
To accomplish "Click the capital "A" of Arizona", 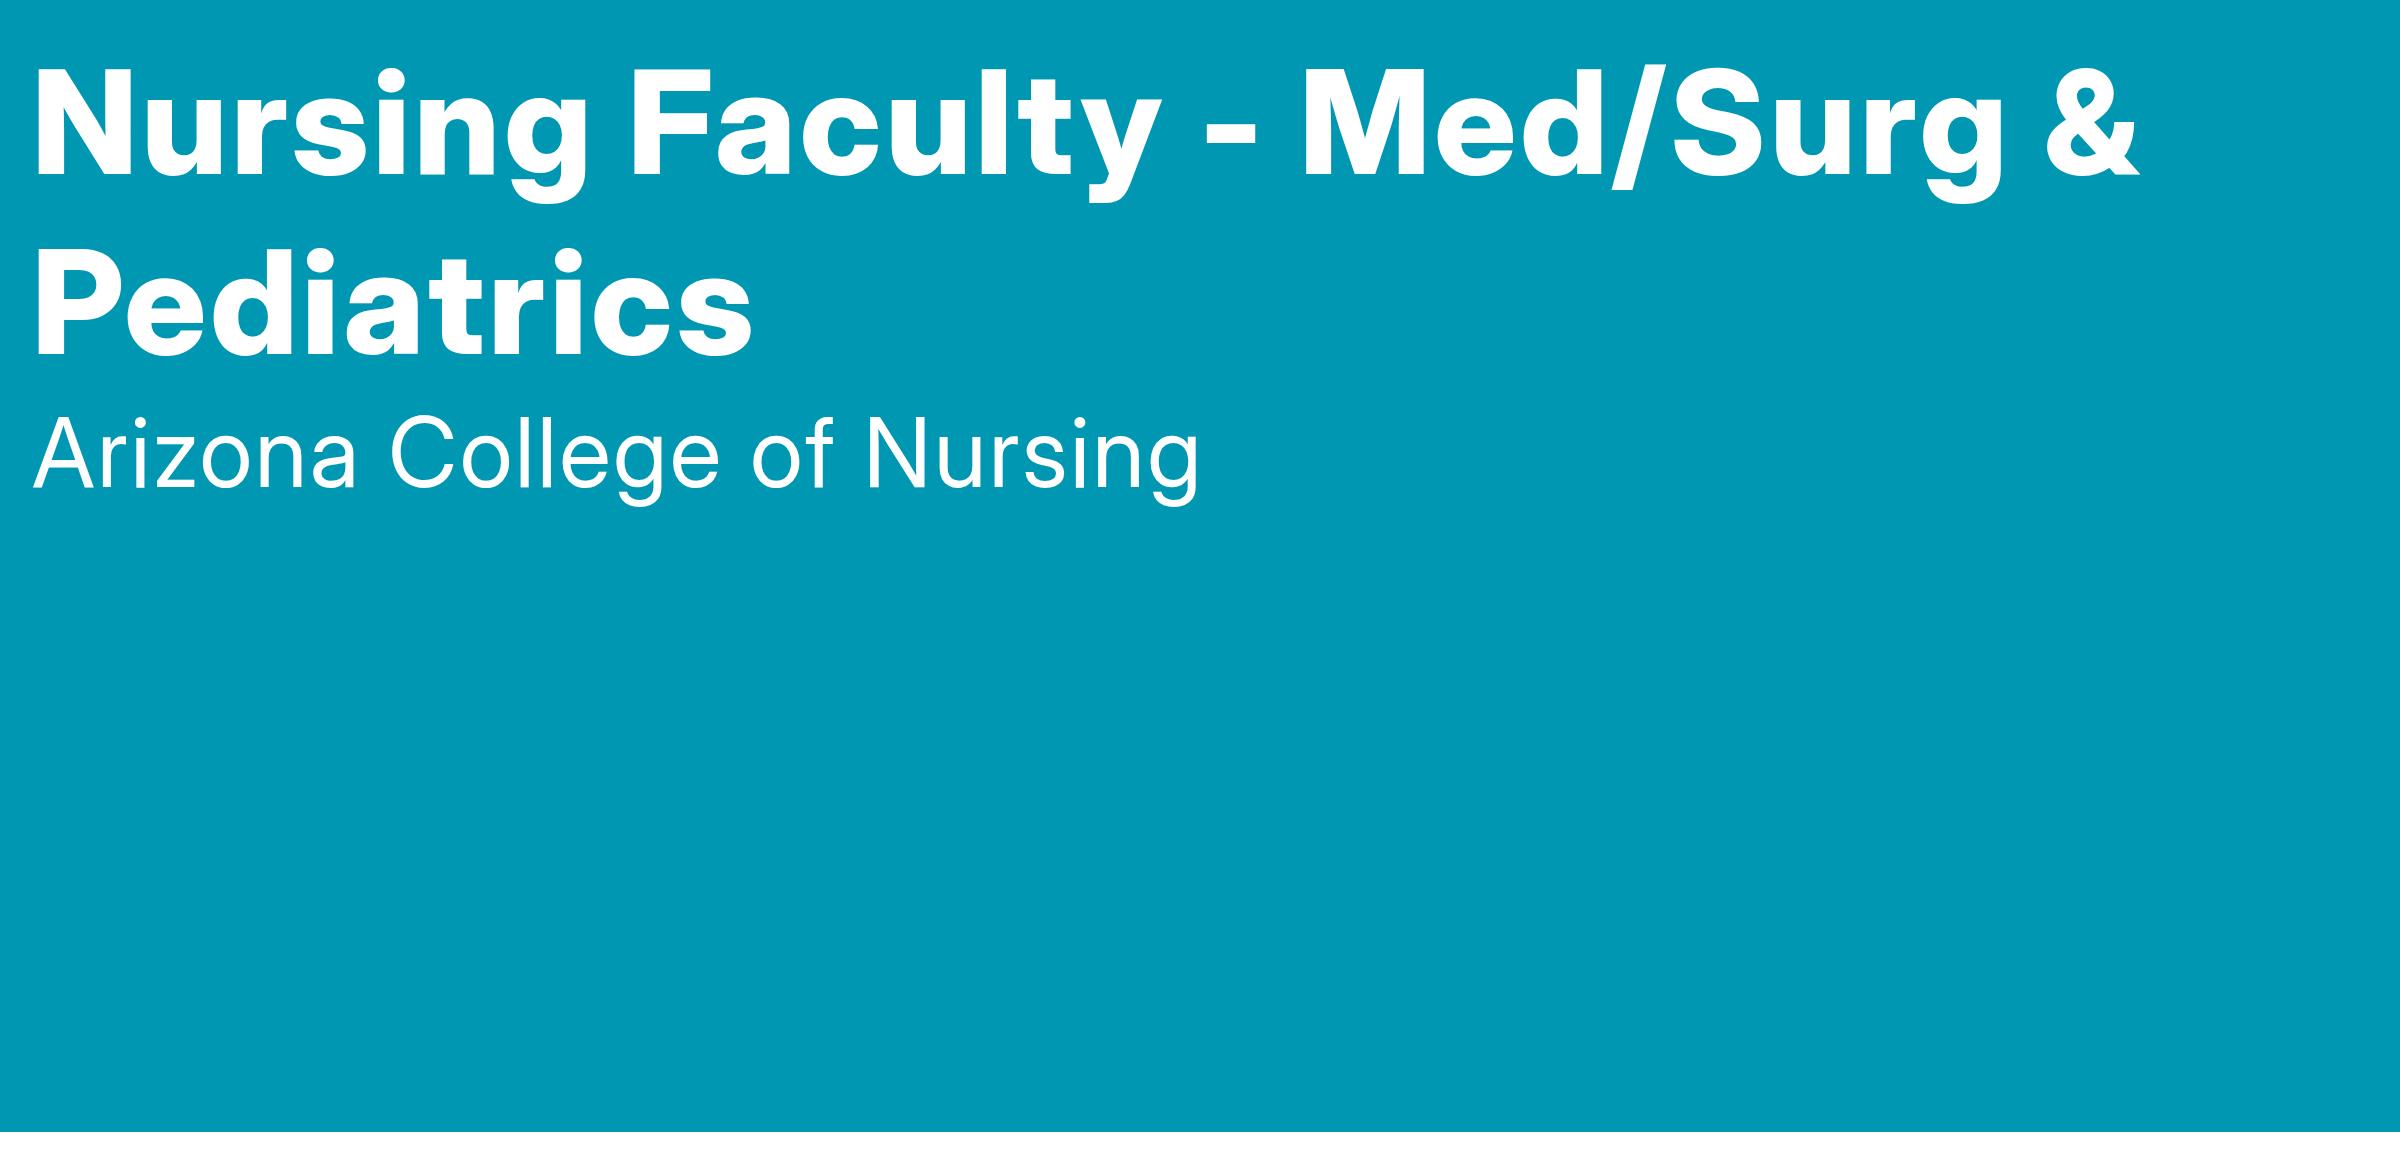I will pos(62,456).
